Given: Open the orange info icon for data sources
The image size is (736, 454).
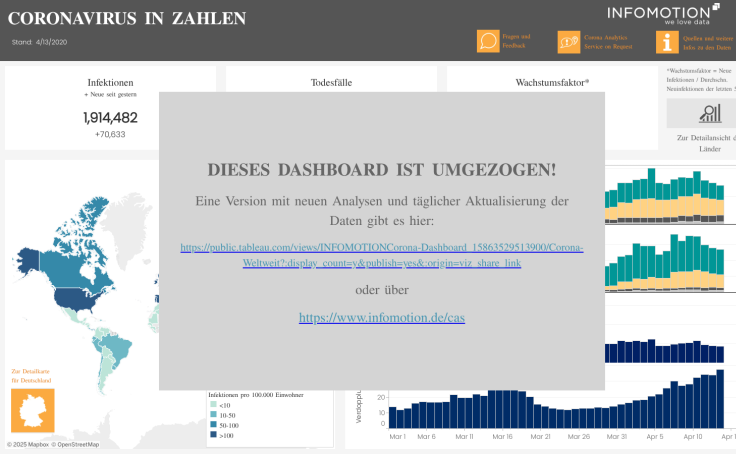Looking at the screenshot, I should (667, 42).
